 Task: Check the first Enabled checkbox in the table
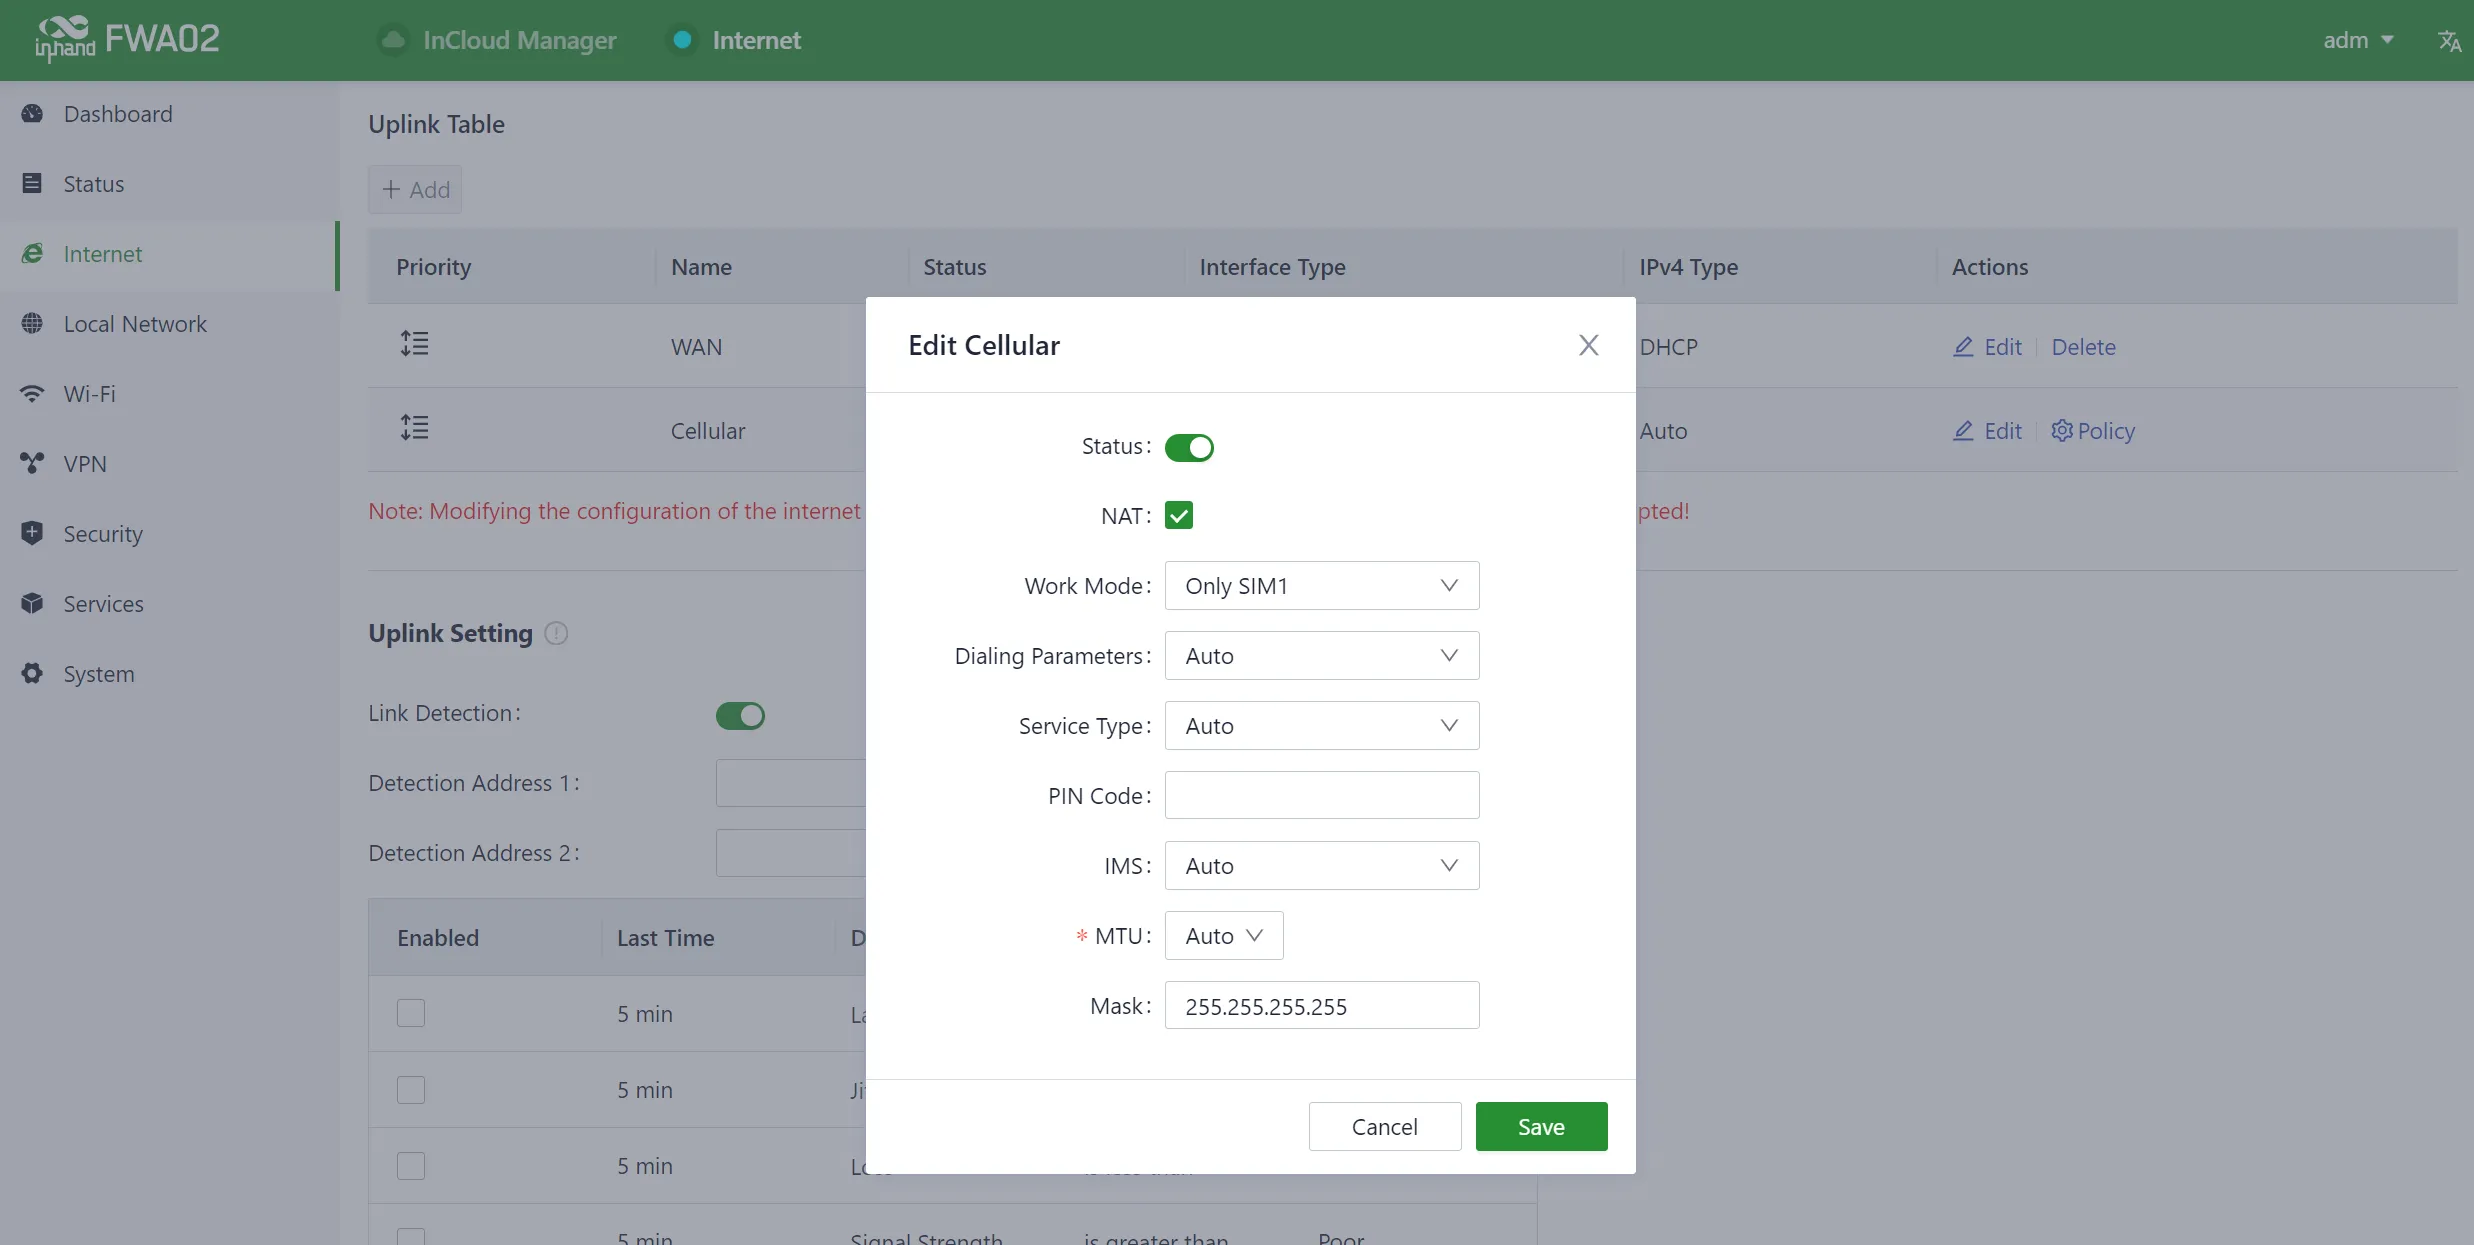coord(411,1013)
